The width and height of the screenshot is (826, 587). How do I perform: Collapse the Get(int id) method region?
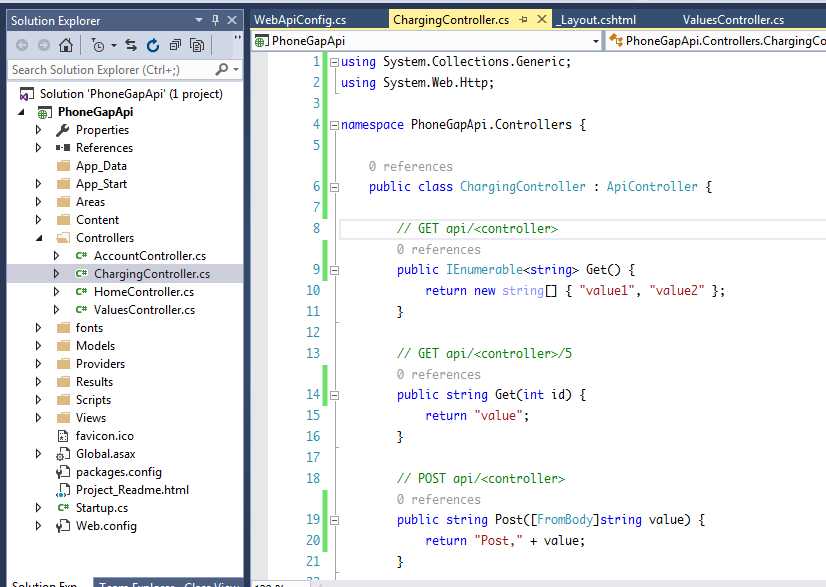[334, 396]
